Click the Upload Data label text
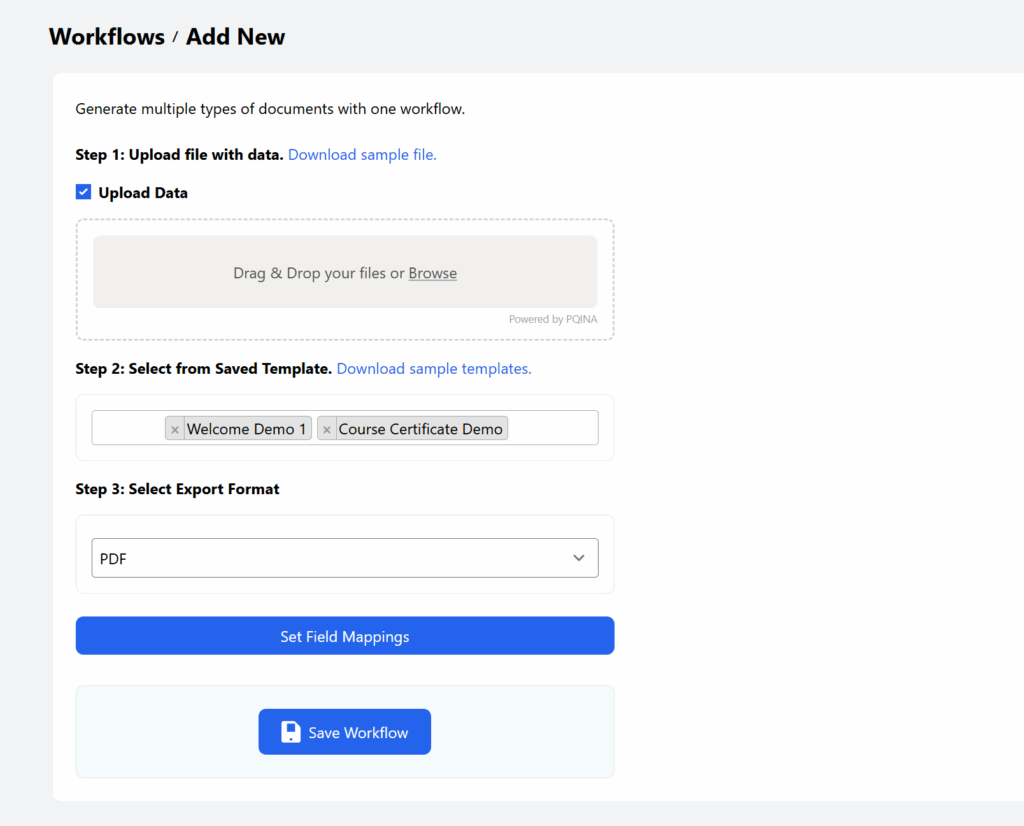Screen dimensions: 1024x826 pos(143,193)
